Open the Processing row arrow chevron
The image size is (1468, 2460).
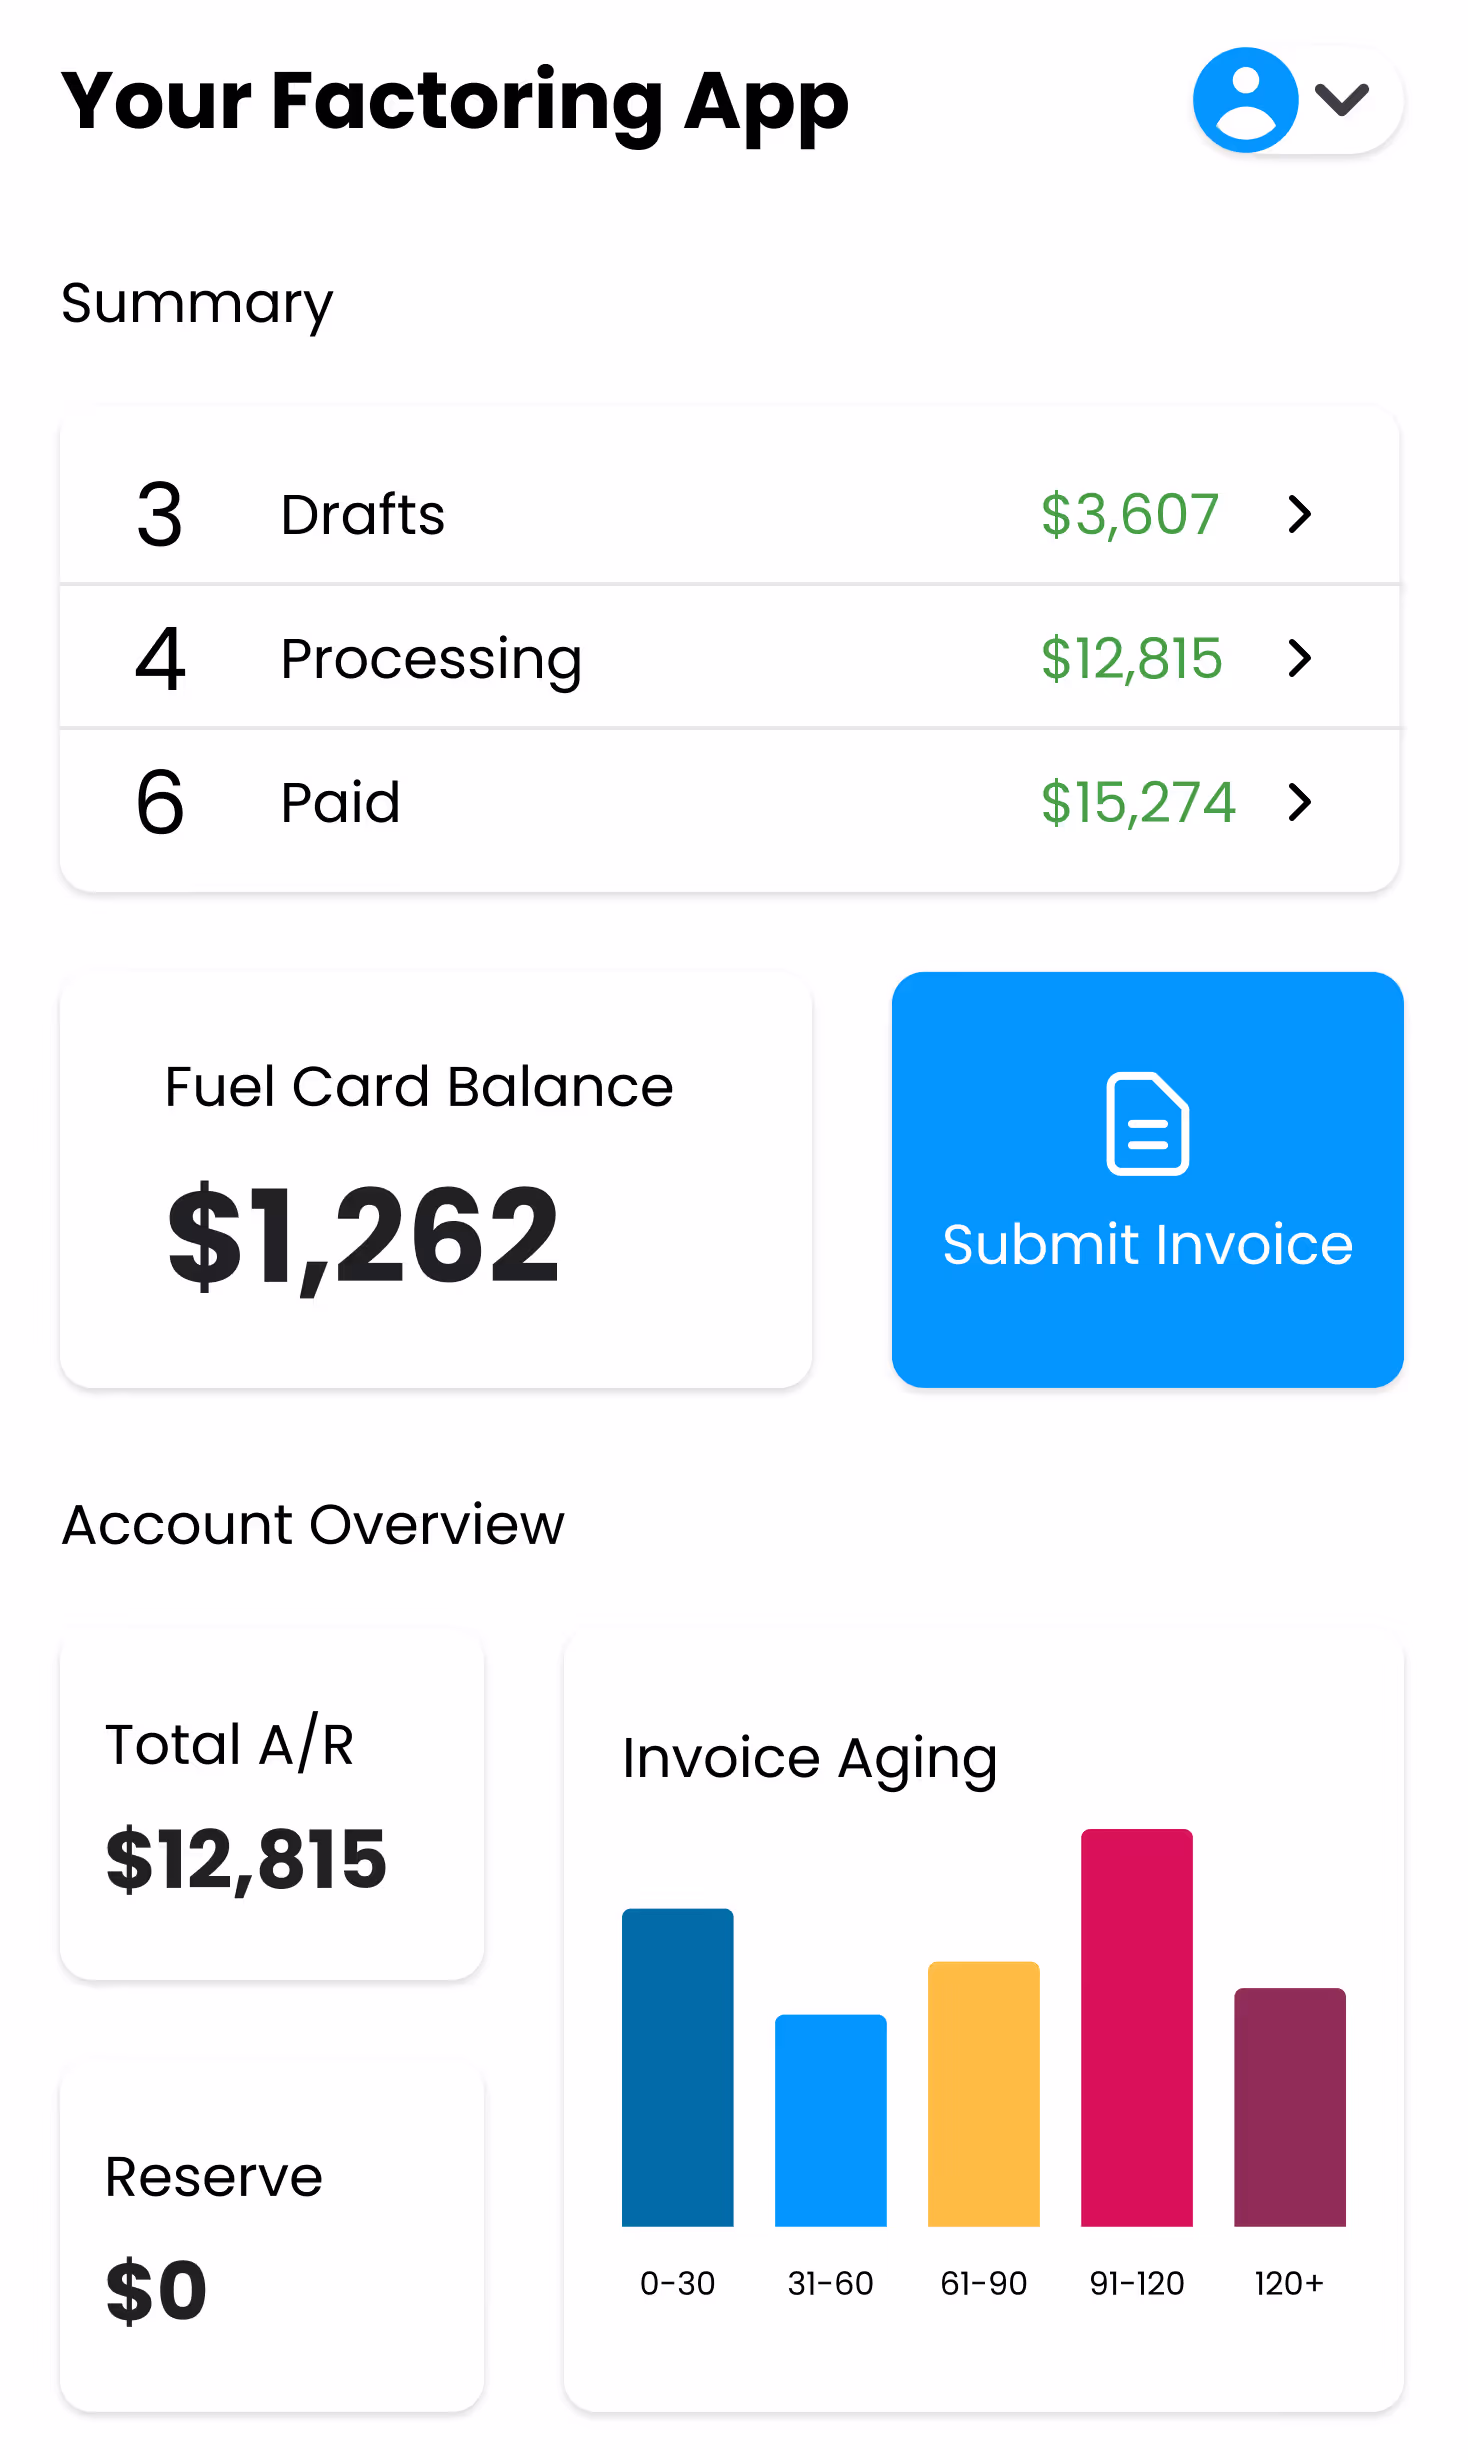coord(1299,658)
